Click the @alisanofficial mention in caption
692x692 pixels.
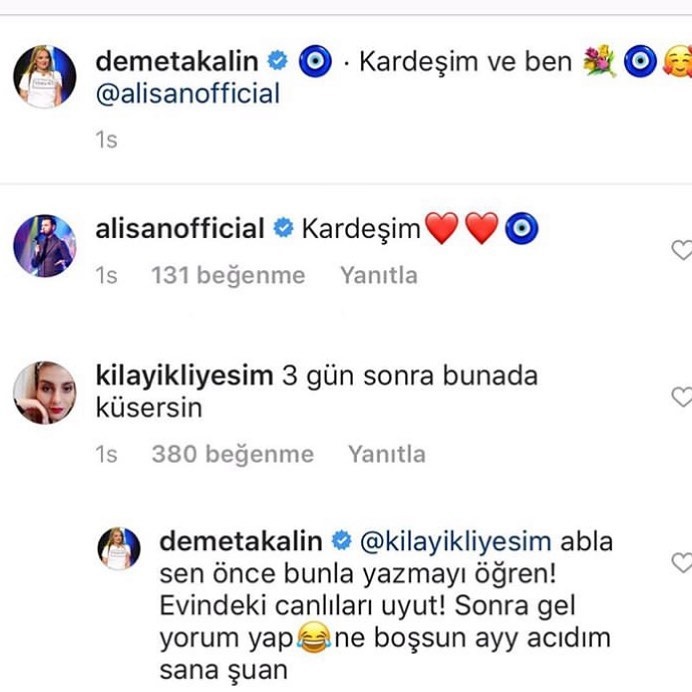point(188,94)
